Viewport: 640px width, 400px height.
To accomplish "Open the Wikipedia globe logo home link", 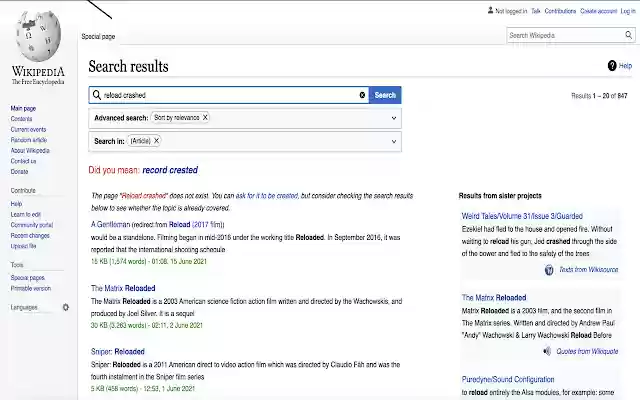I will click(x=38, y=48).
